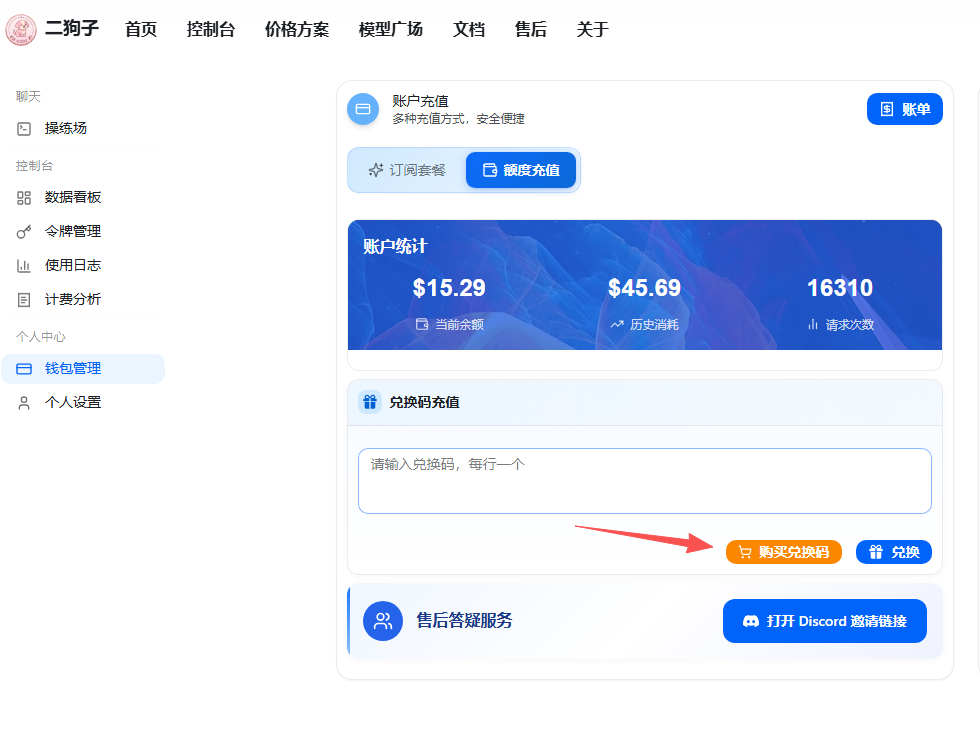Click the 兑换 redeem button
The image size is (980, 752).
[x=894, y=552]
